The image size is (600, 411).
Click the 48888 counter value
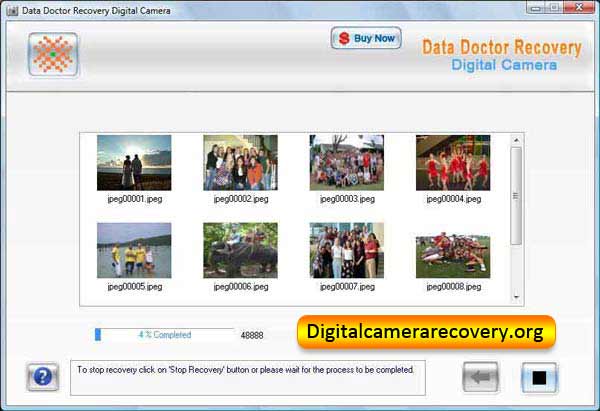(x=252, y=336)
